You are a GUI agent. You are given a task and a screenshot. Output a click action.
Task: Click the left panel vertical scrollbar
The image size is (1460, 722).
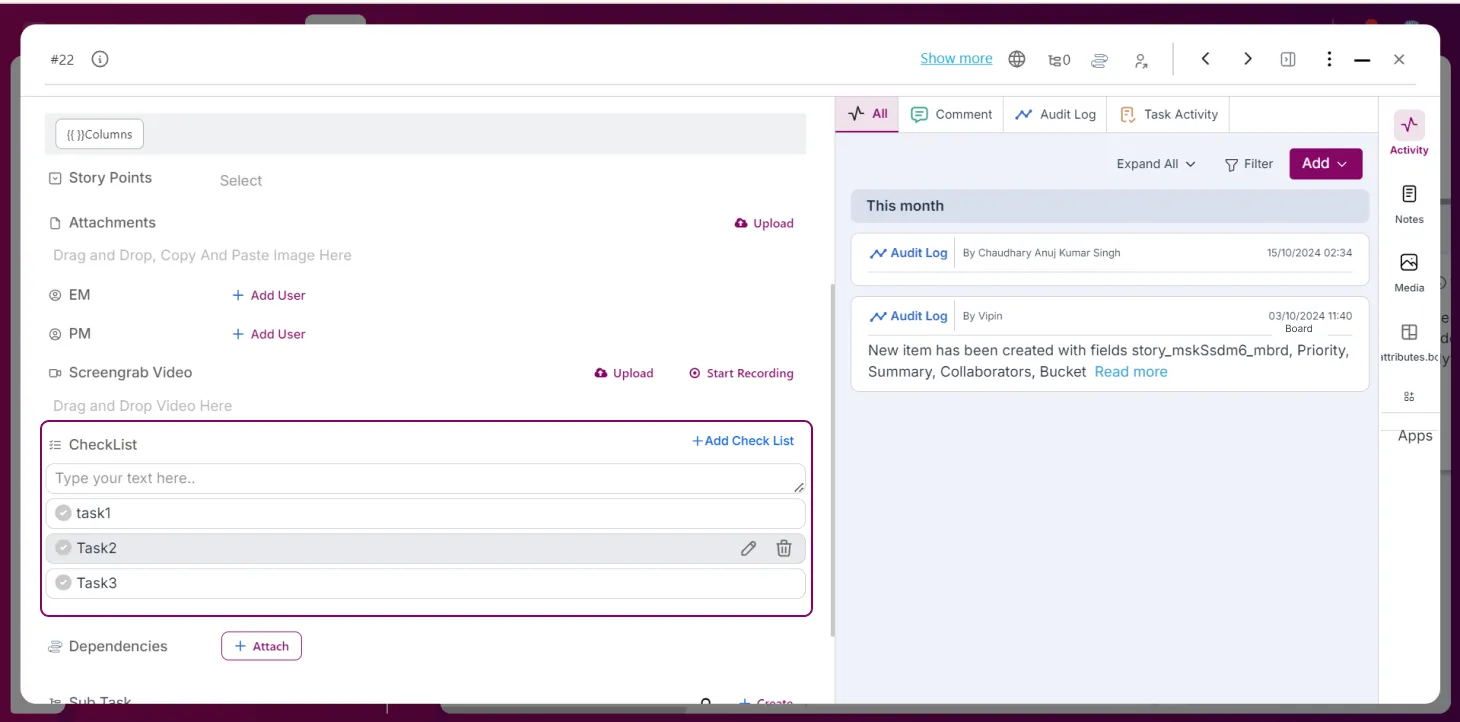[x=832, y=460]
